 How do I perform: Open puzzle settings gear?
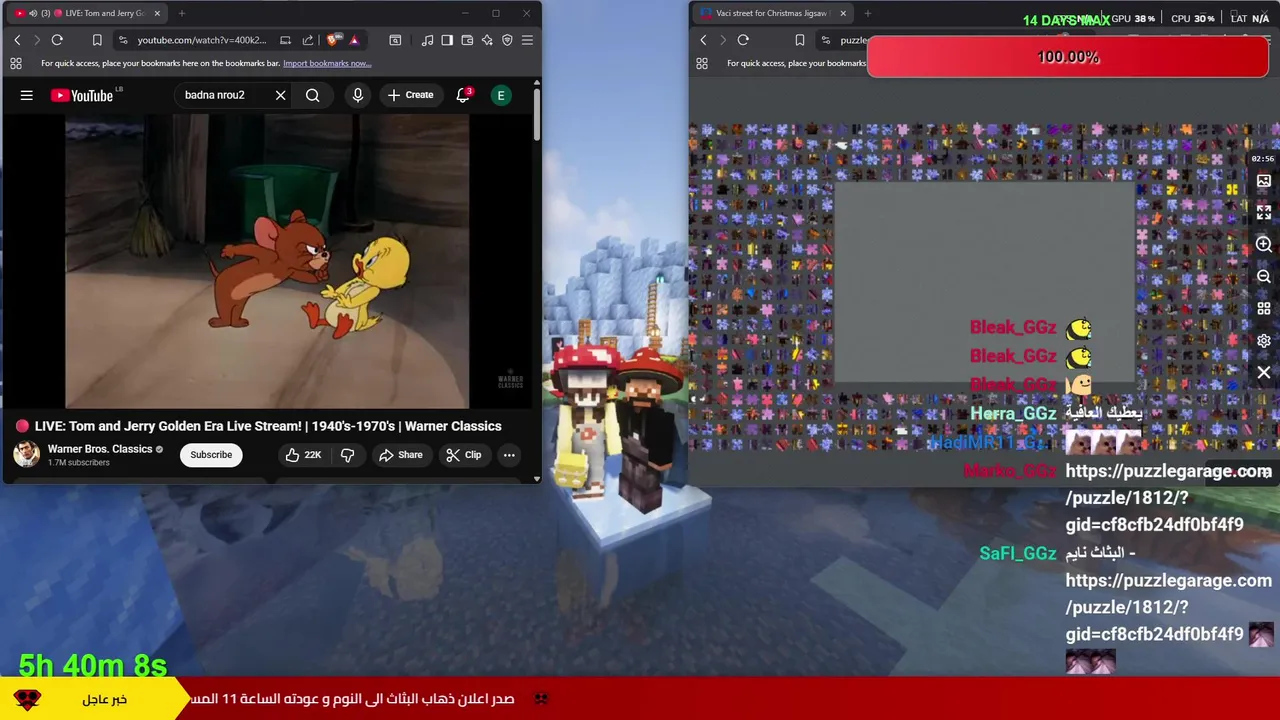pyautogui.click(x=1264, y=341)
